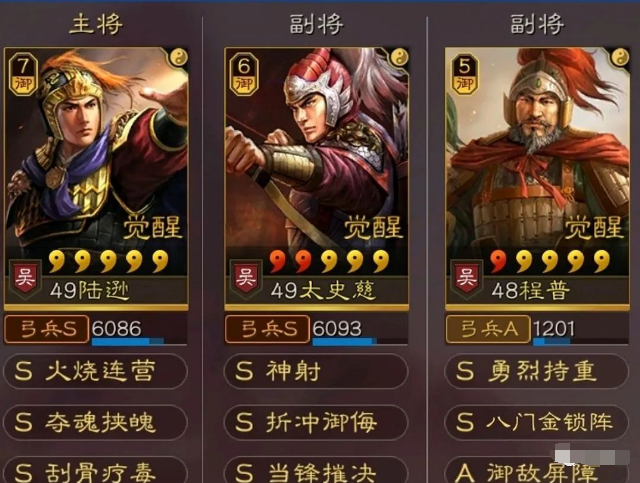Tap the yin-yang icon on 太史慈's card
The image size is (640, 483).
[399, 58]
